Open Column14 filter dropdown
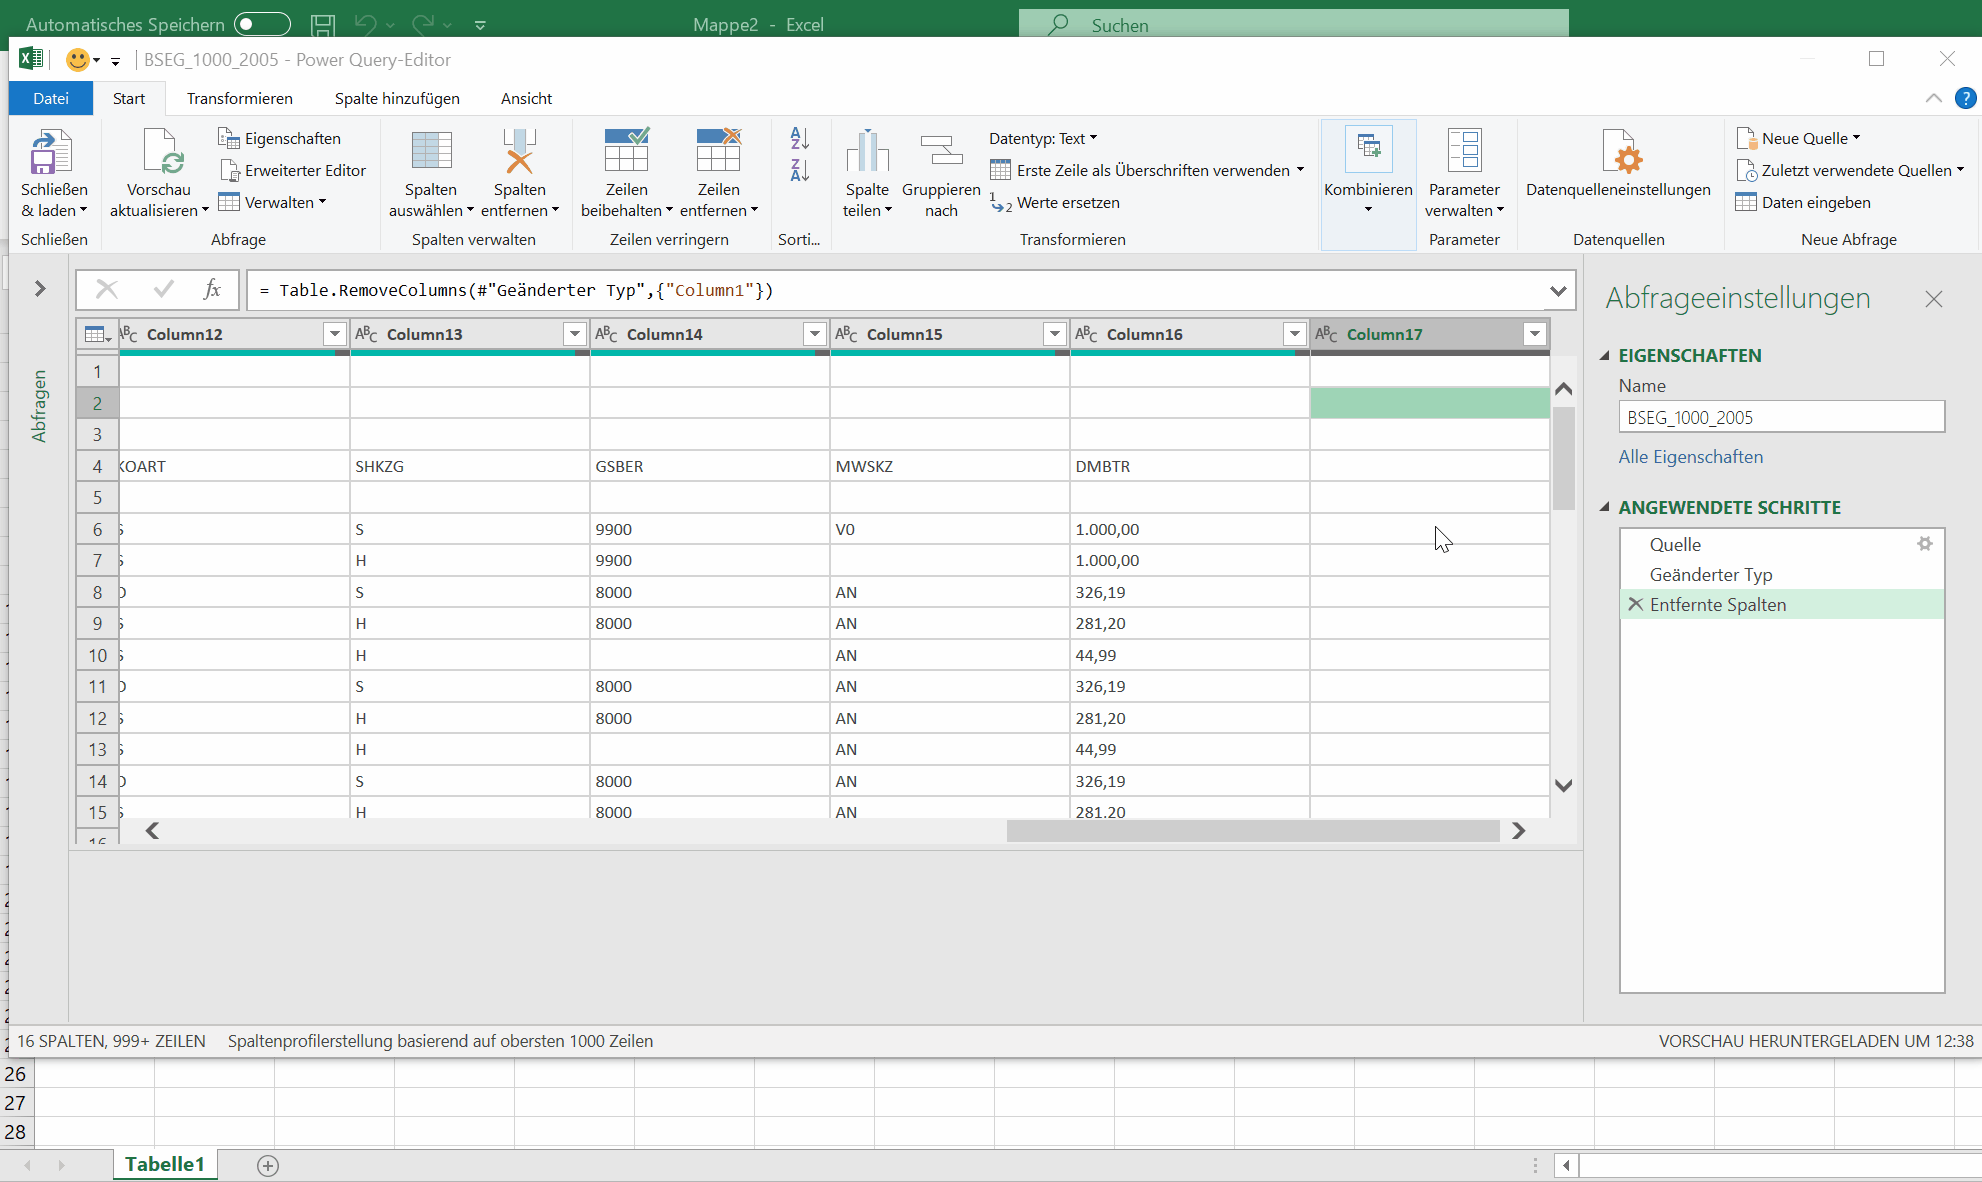Image resolution: width=1982 pixels, height=1182 pixels. click(814, 334)
